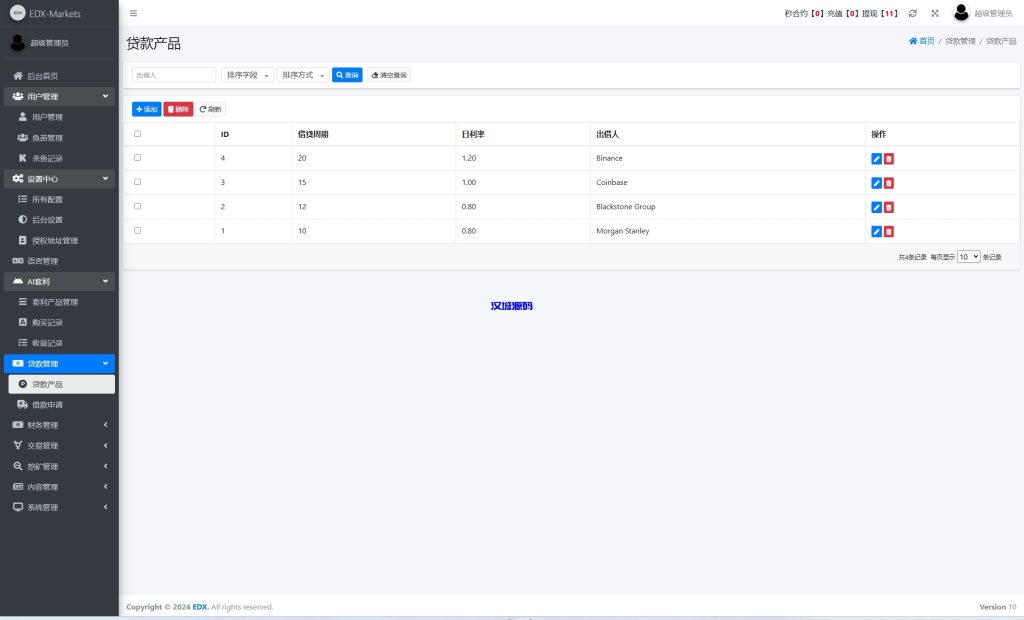
Task: Click the edit icon for Morgan Stanley row
Action: click(876, 231)
